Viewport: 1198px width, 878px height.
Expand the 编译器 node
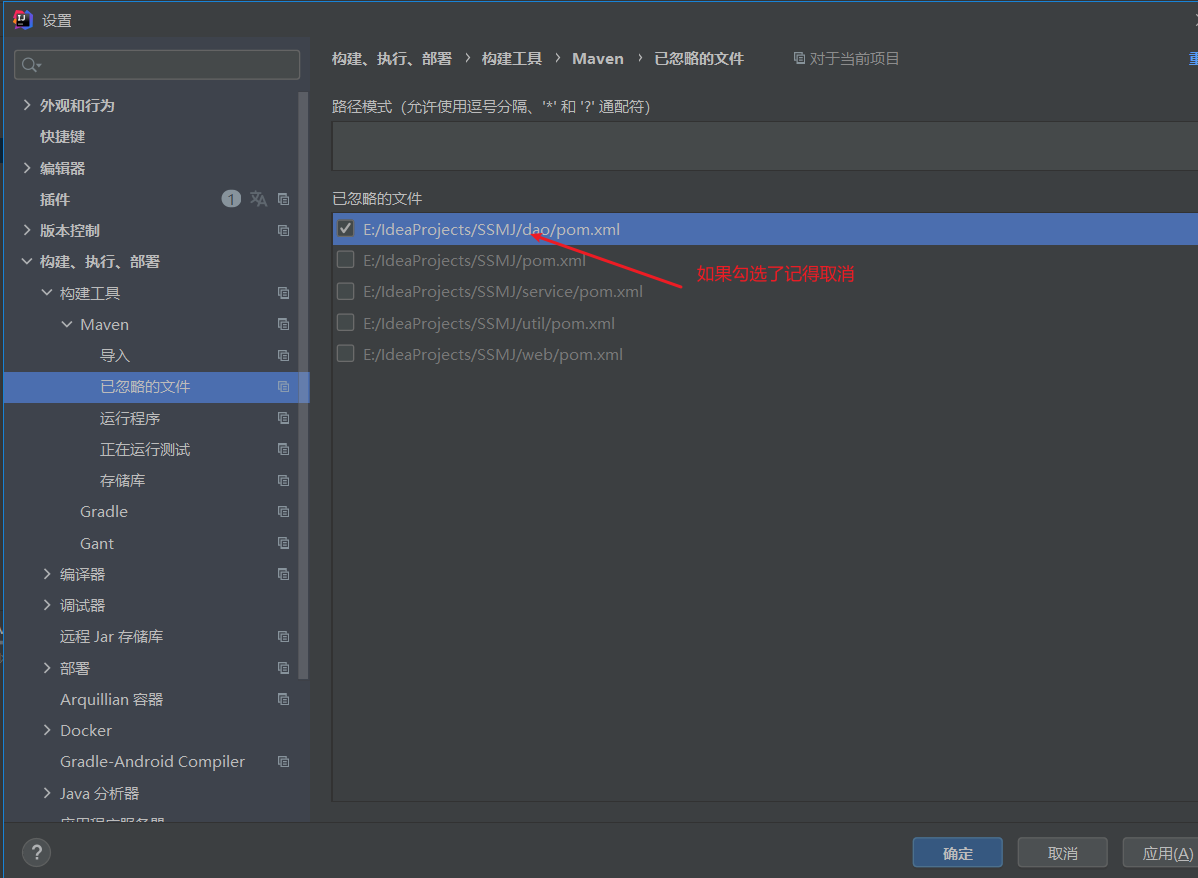pyautogui.click(x=47, y=574)
